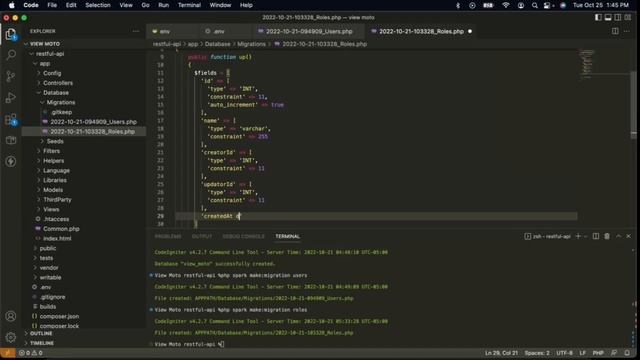Image resolution: width=640 pixels, height=360 pixels.
Task: Split the editor to the right
Action: coord(615,31)
